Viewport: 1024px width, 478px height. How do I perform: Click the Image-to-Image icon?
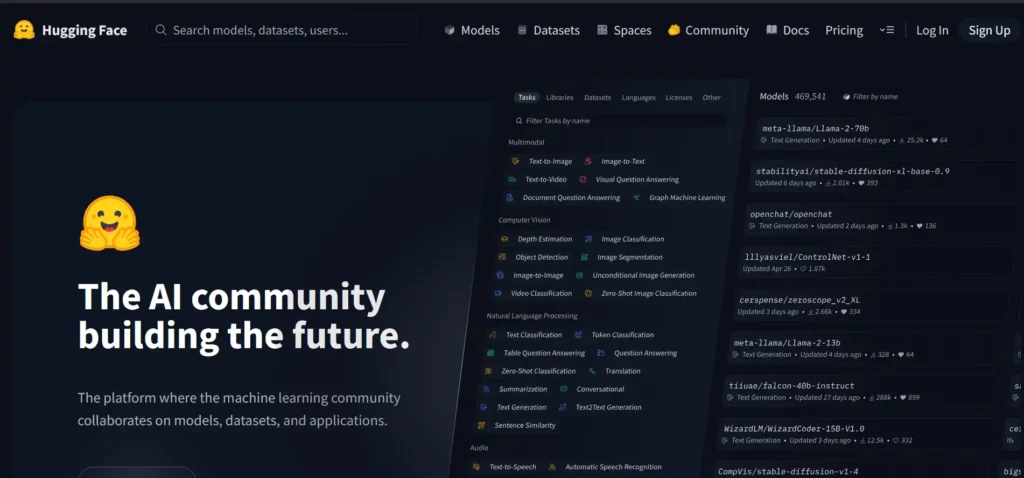[500, 276]
